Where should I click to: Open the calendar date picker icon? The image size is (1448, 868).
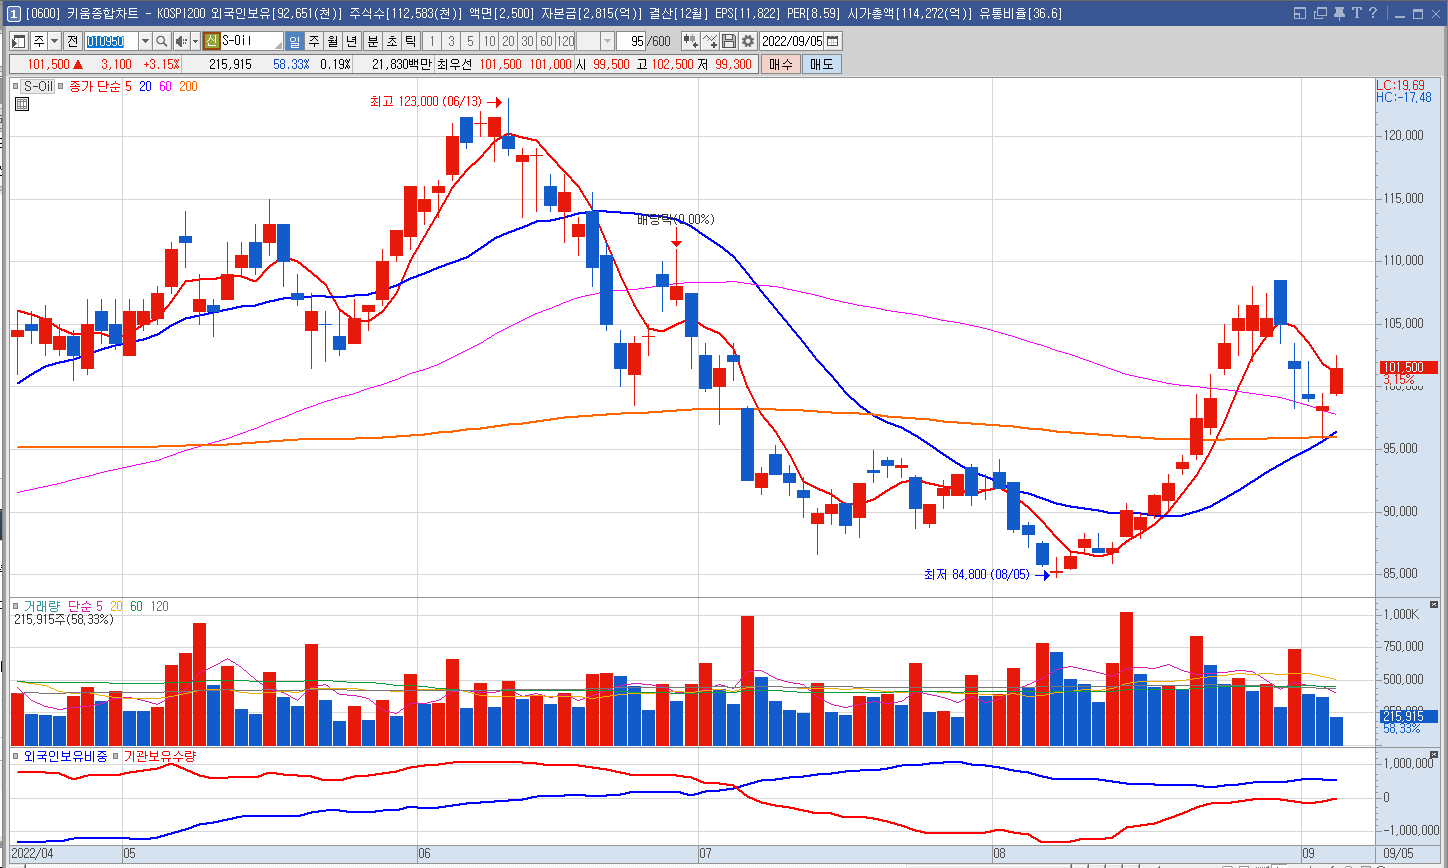[833, 41]
